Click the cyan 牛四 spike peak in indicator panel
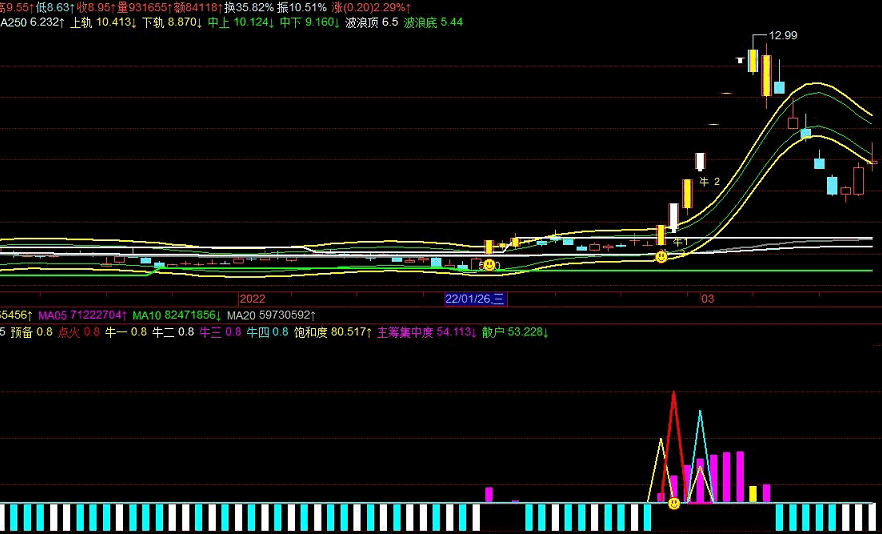 [x=700, y=412]
